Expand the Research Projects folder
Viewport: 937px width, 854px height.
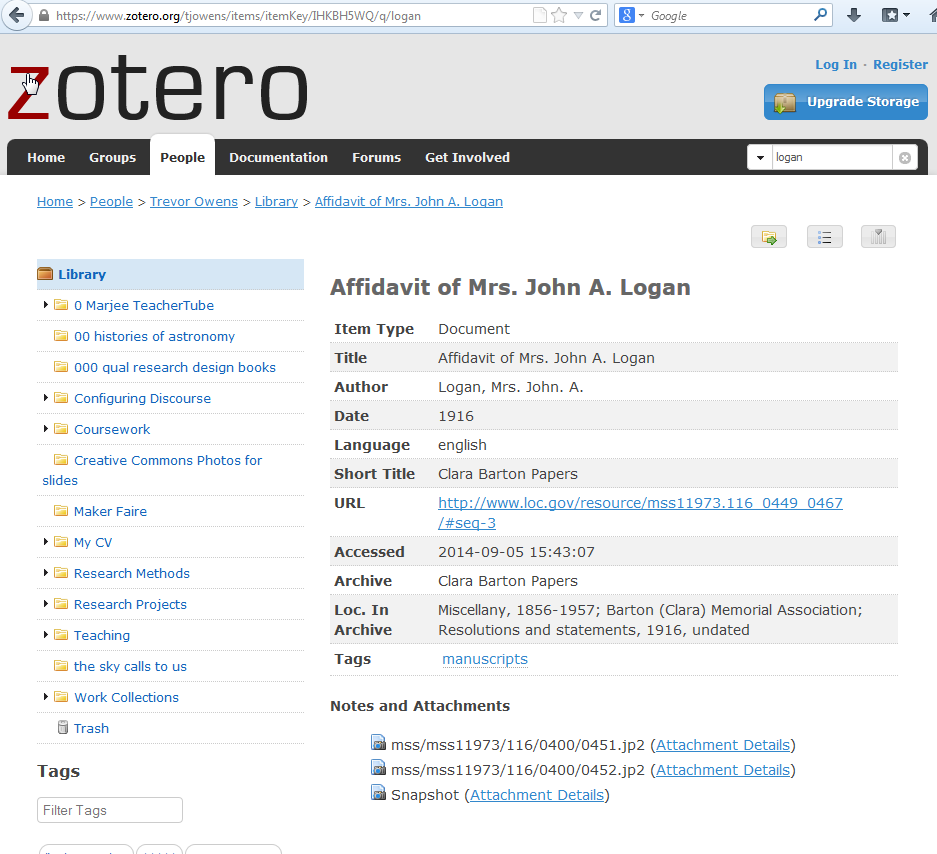pyautogui.click(x=46, y=604)
